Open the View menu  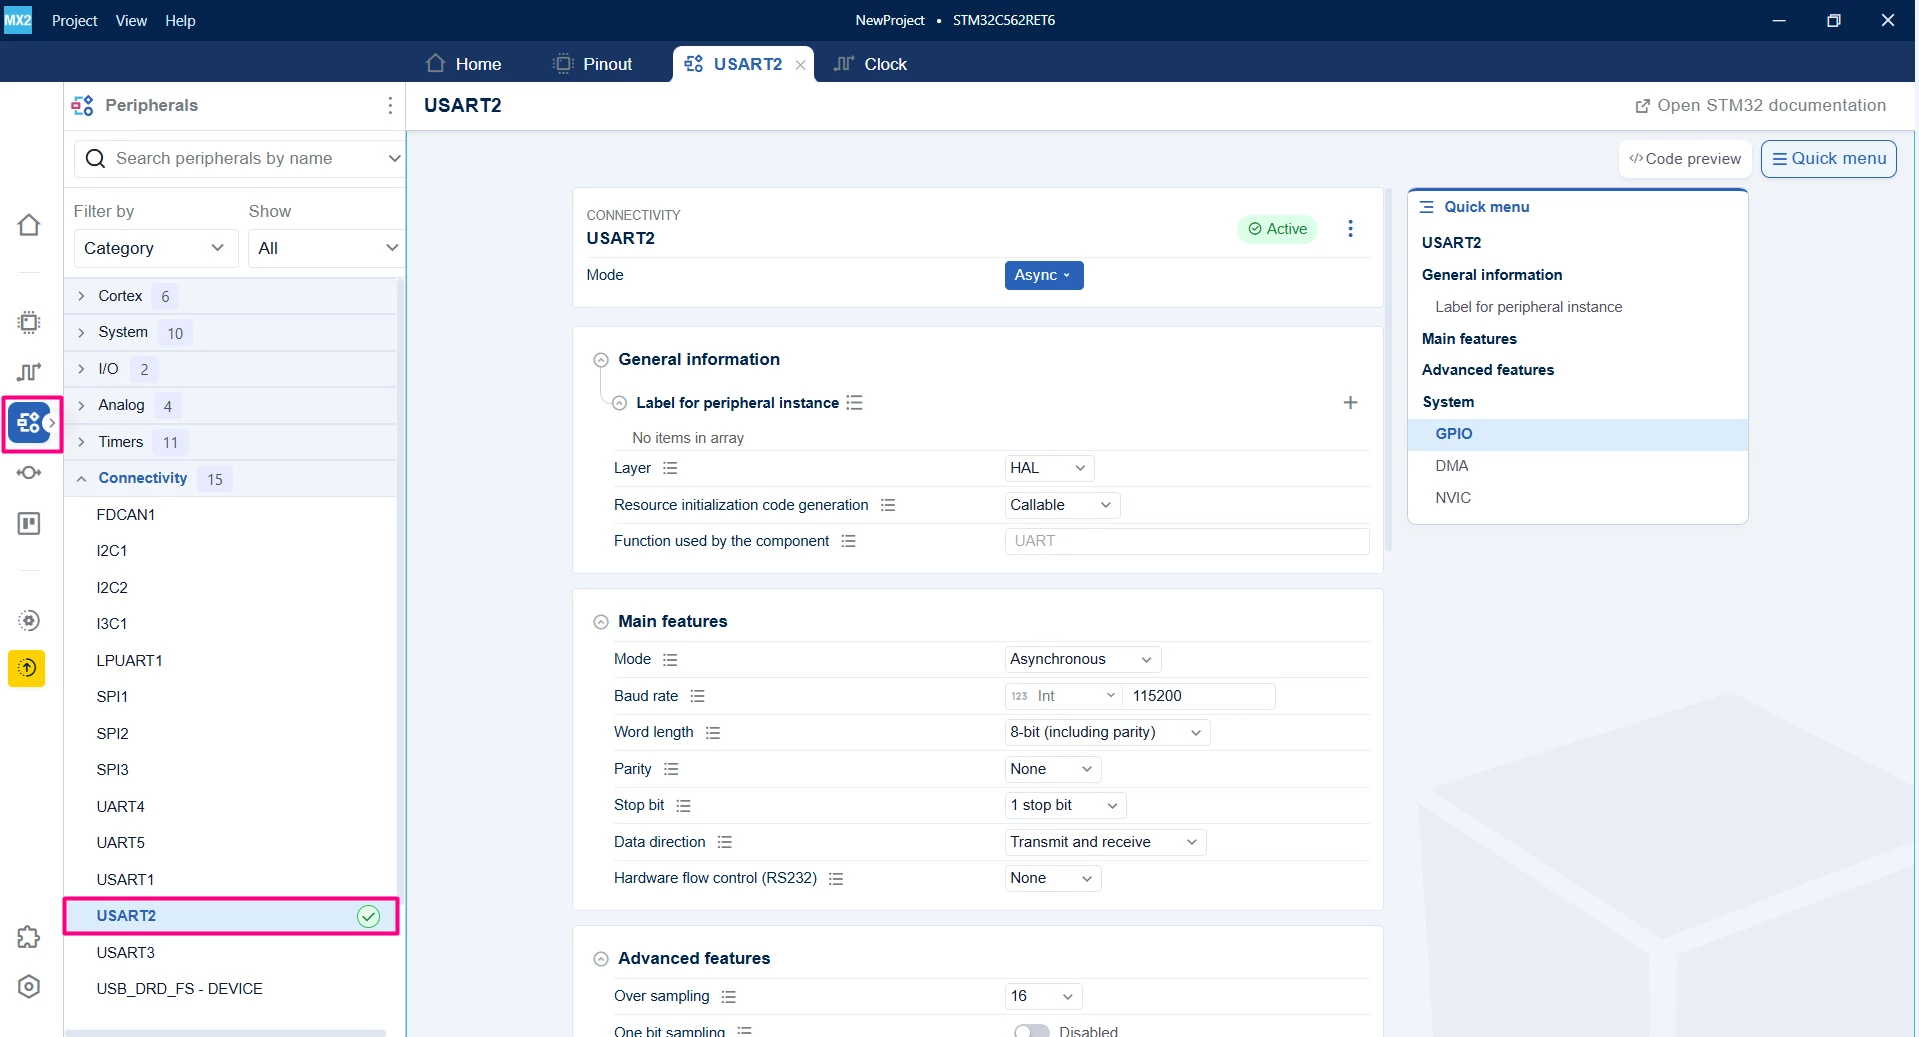coord(131,20)
